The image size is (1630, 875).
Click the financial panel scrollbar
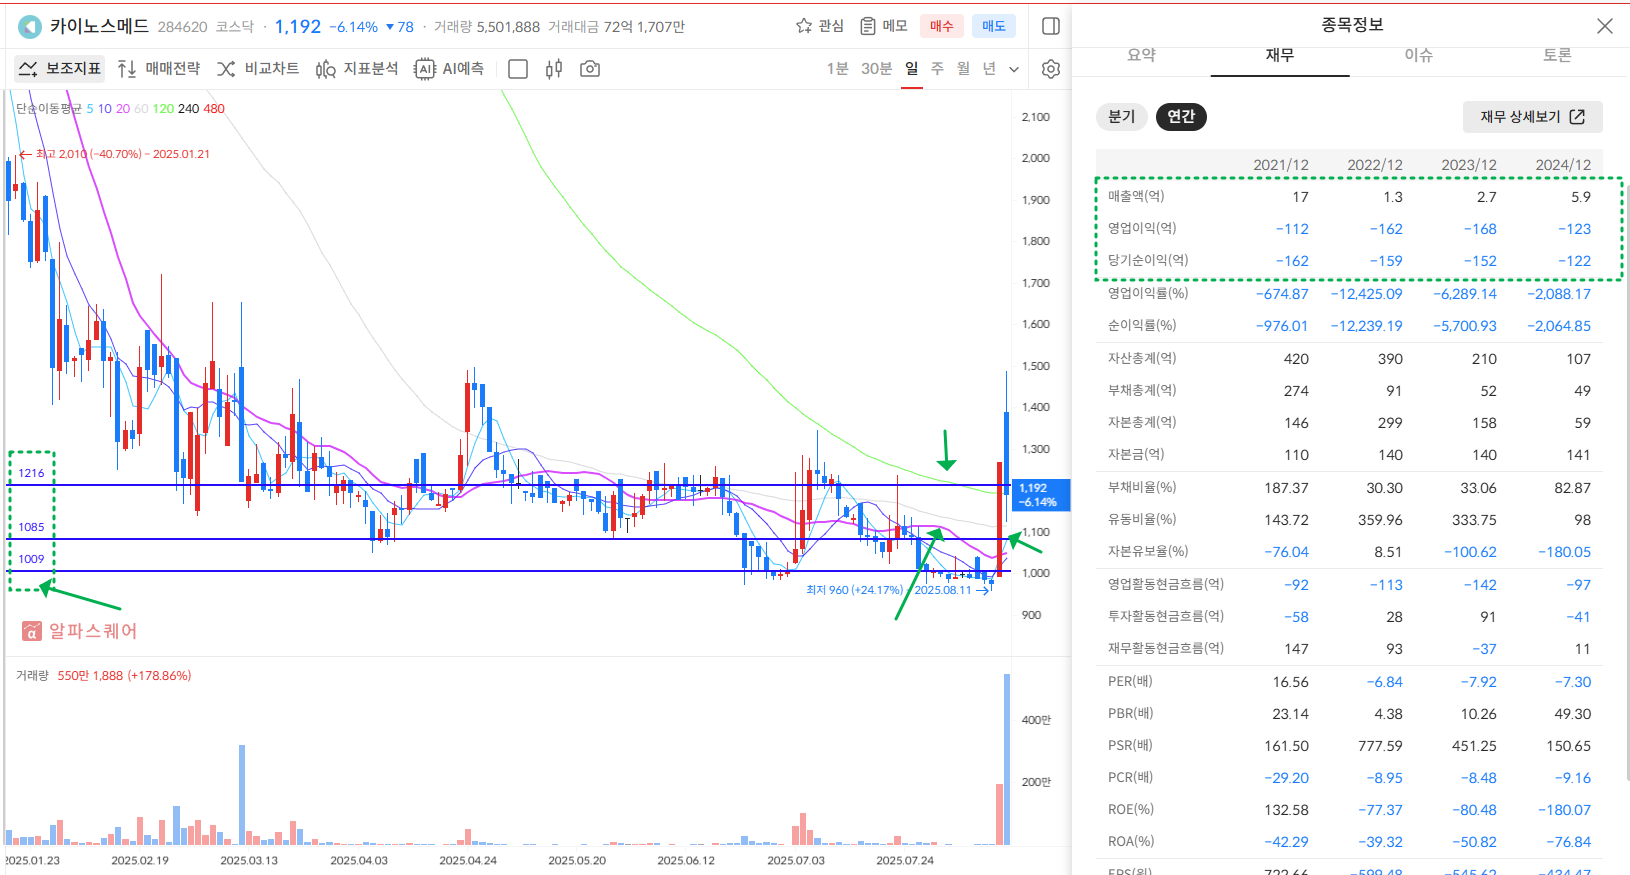tap(1626, 480)
